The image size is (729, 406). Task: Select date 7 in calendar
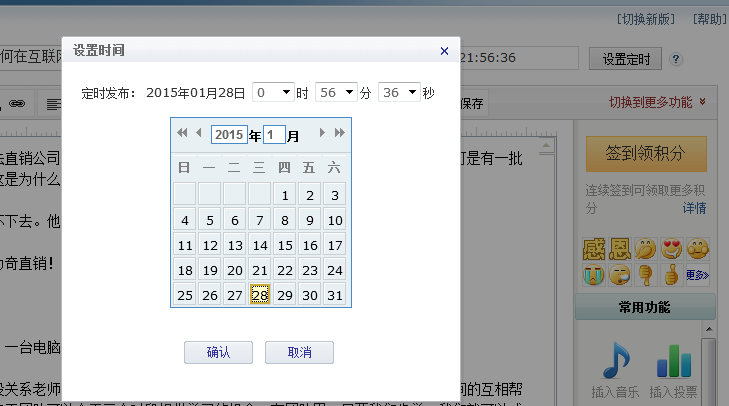[260, 220]
